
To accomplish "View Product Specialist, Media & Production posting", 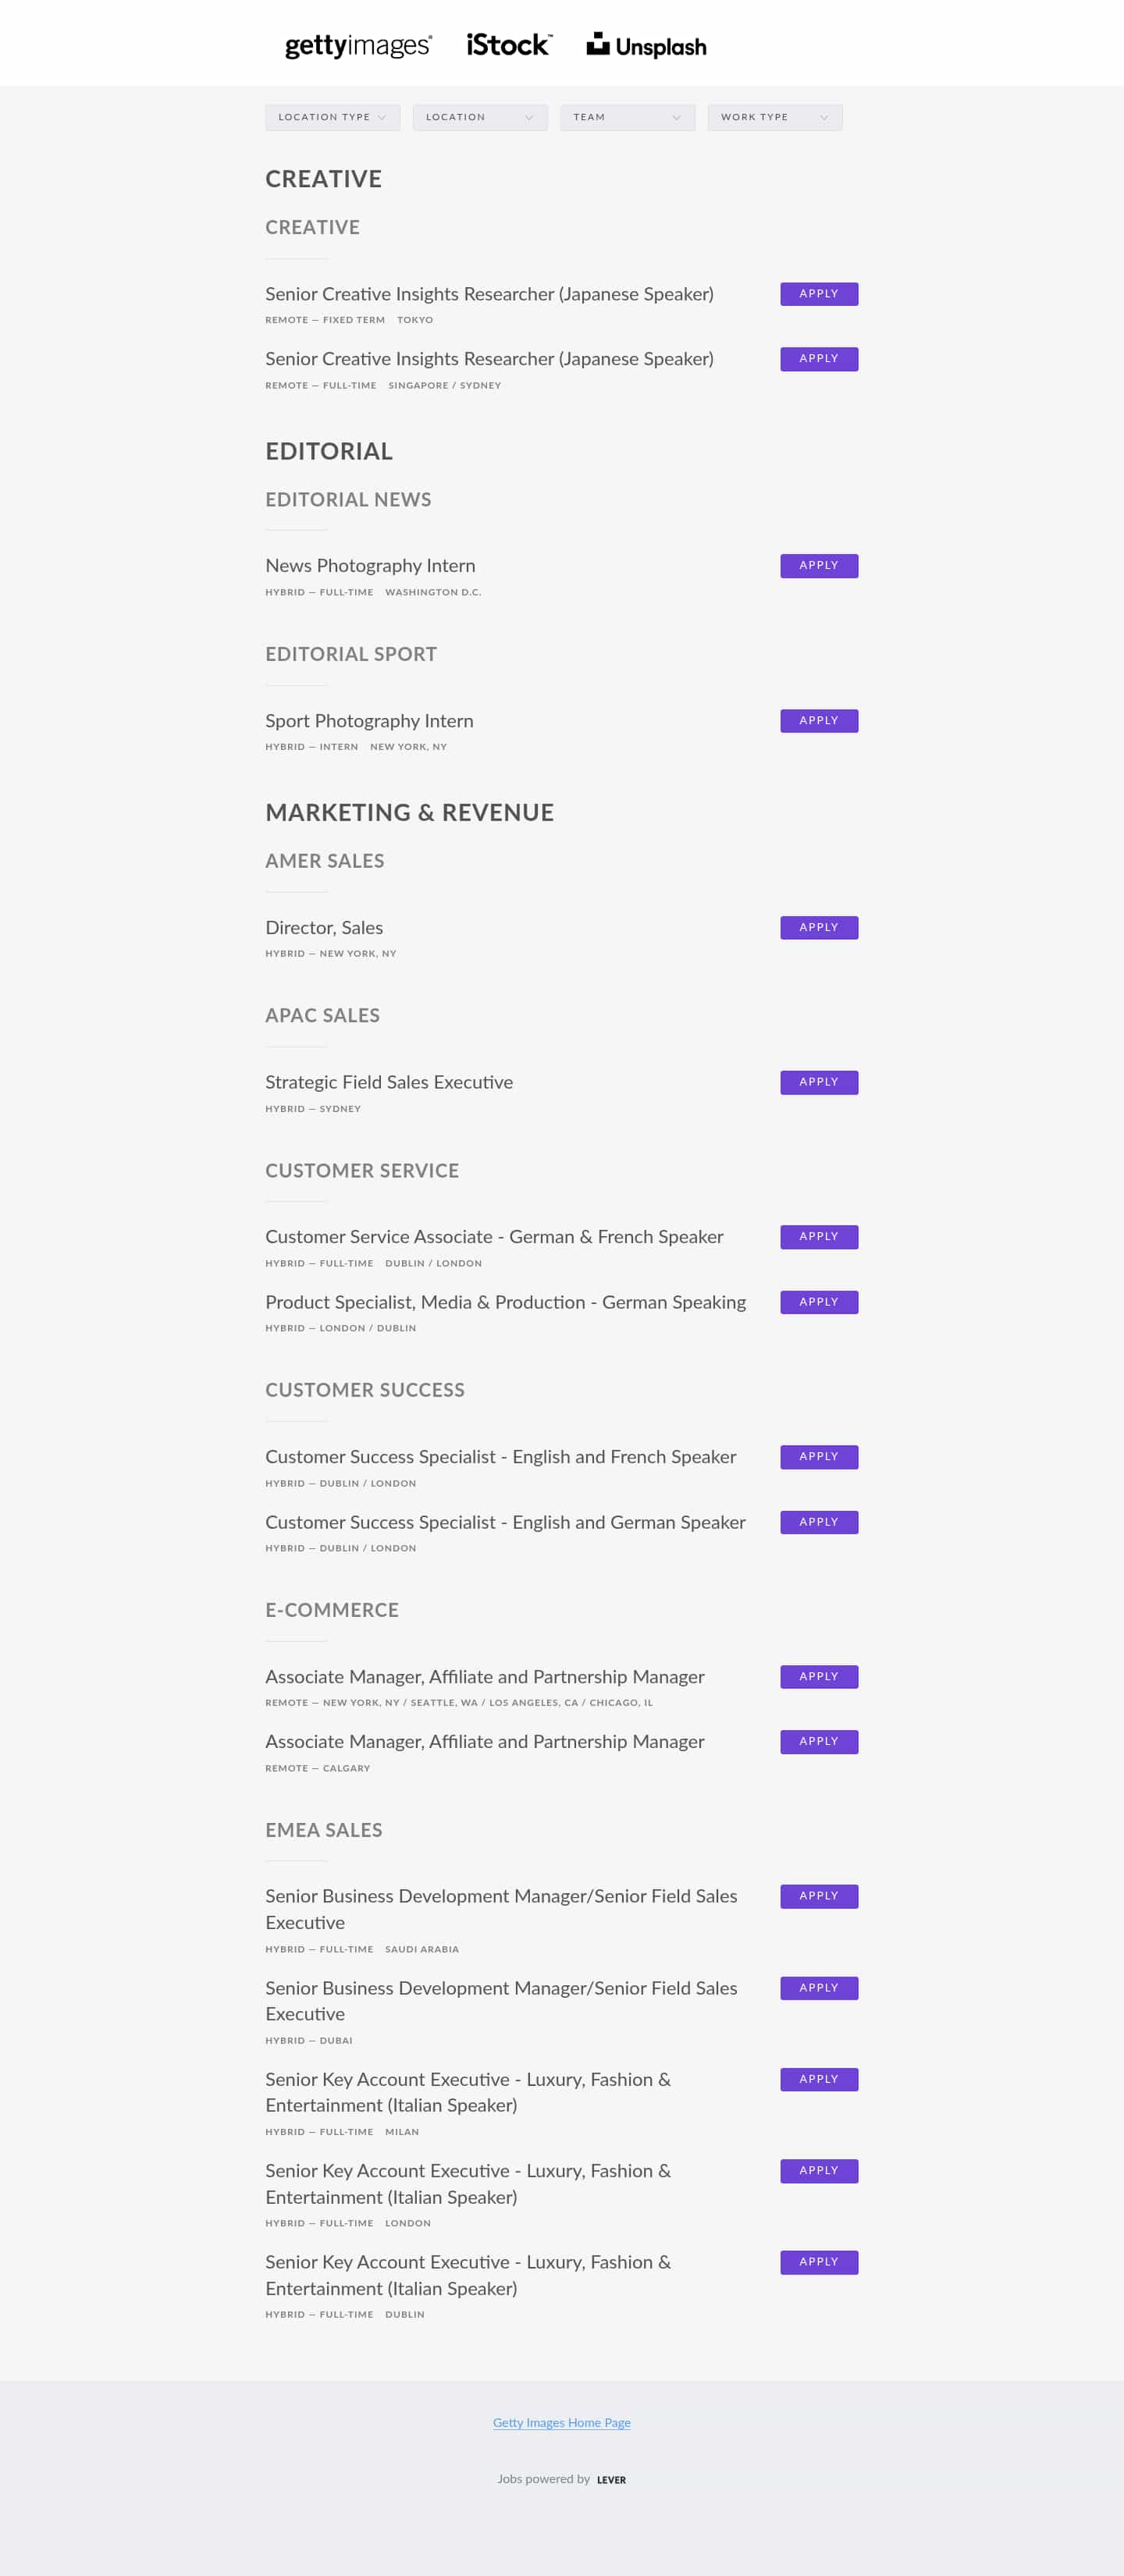I will (x=505, y=1302).
